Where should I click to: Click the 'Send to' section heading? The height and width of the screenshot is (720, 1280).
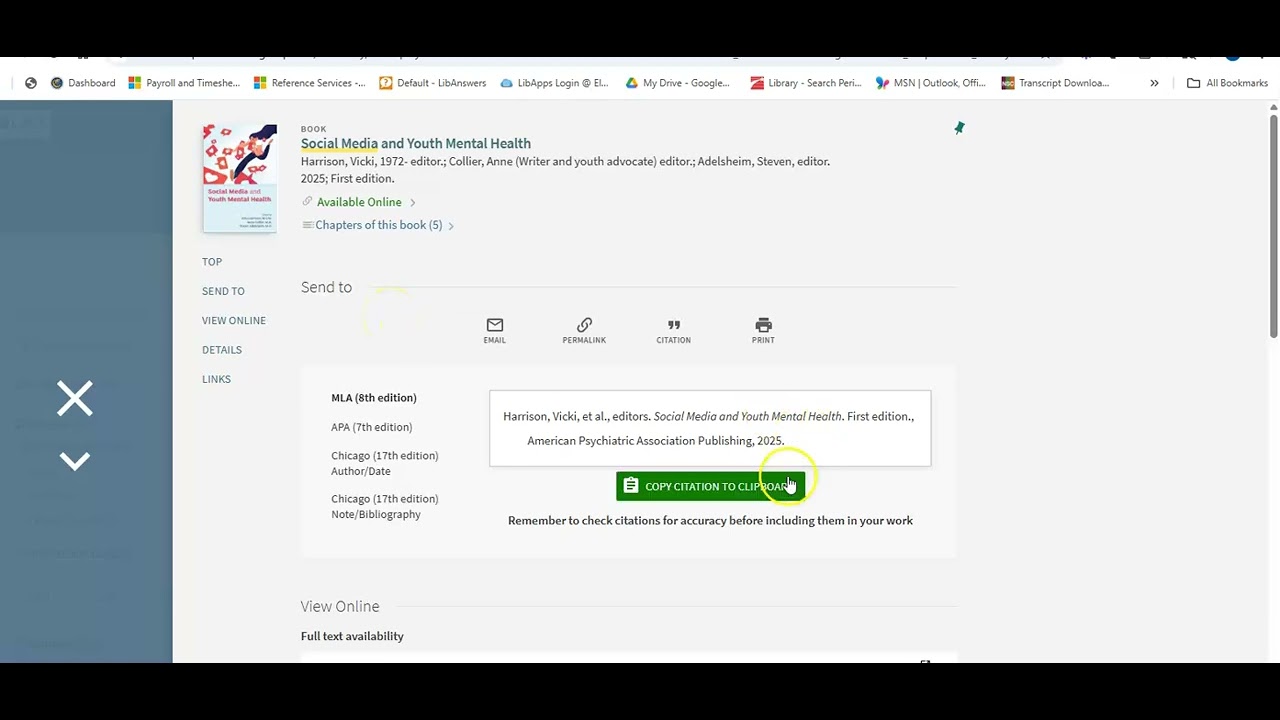[326, 287]
